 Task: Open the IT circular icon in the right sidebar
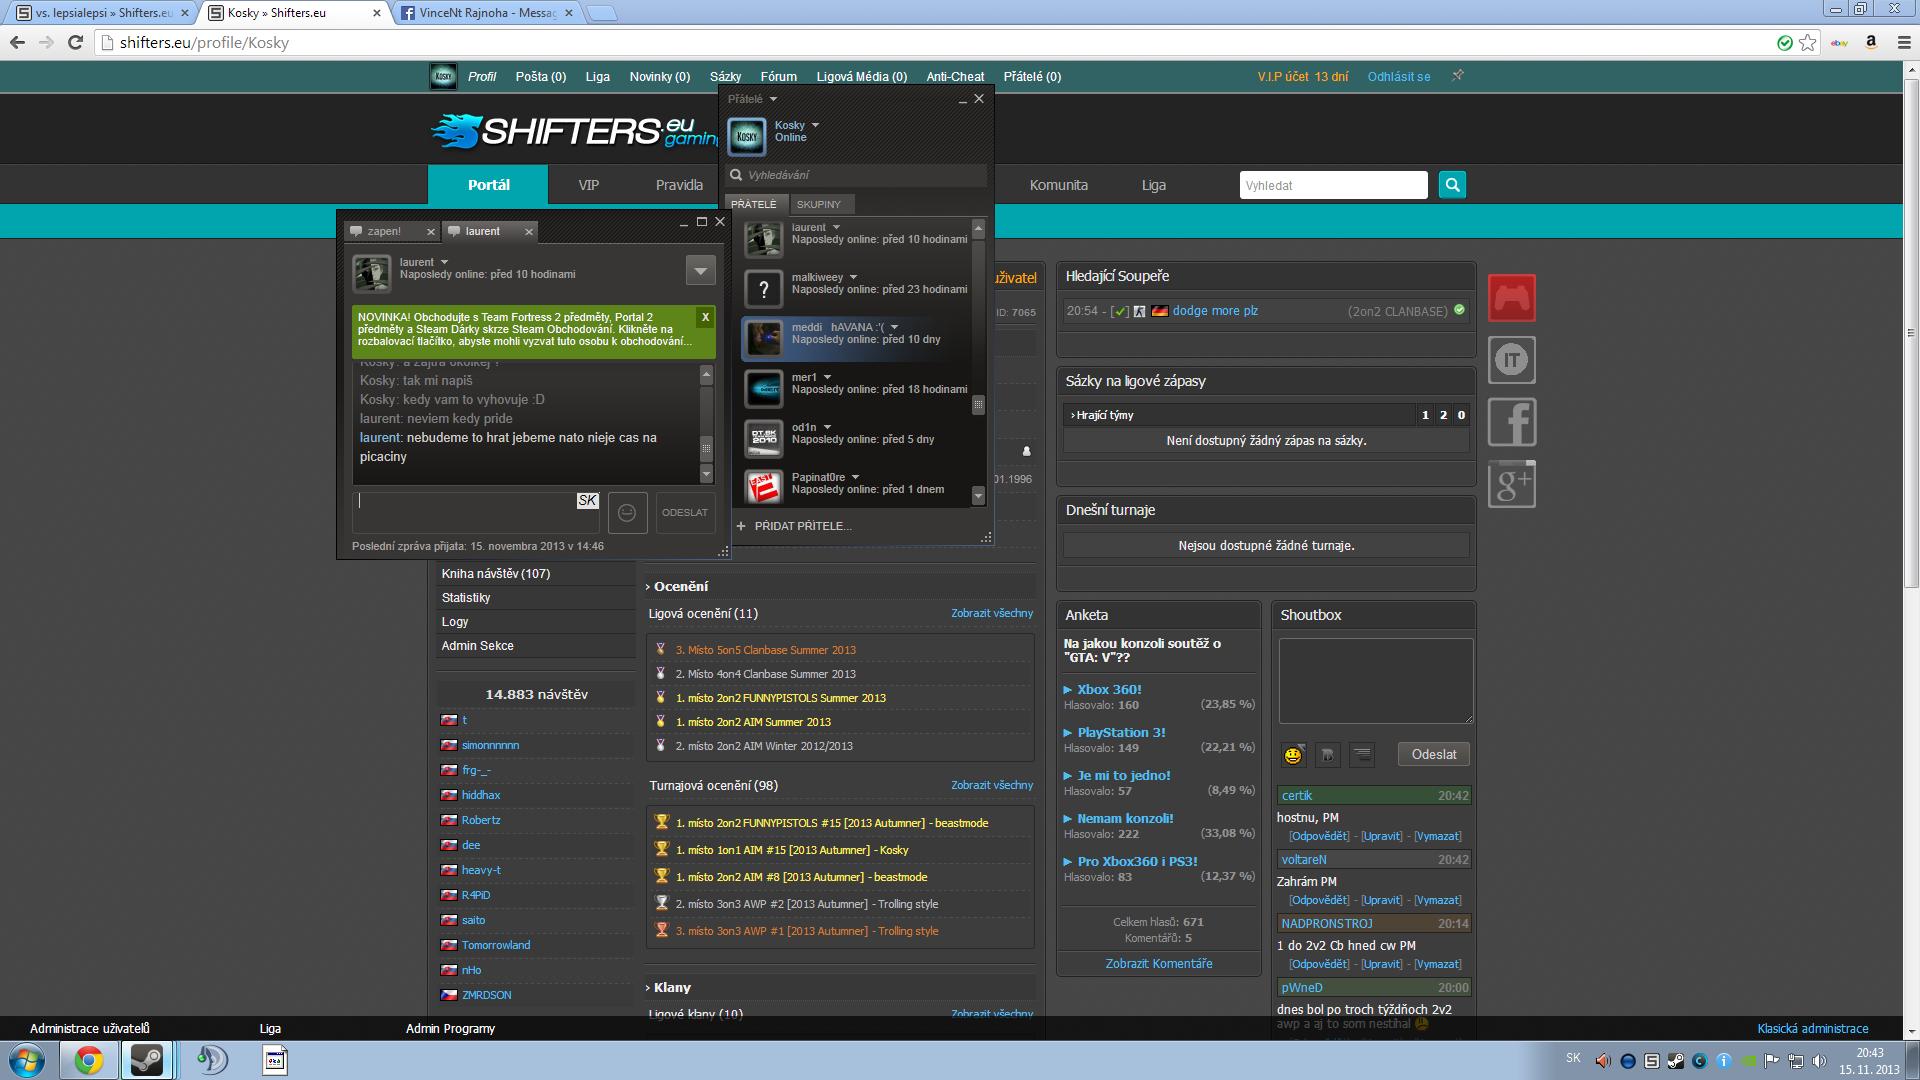(1511, 360)
